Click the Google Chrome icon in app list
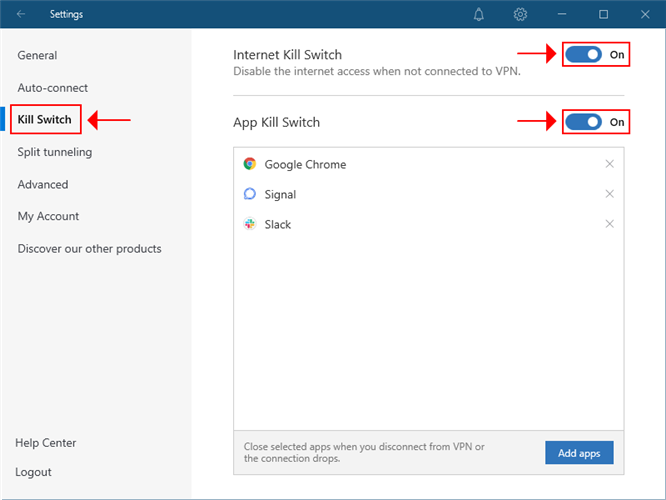666x500 pixels. [x=249, y=164]
